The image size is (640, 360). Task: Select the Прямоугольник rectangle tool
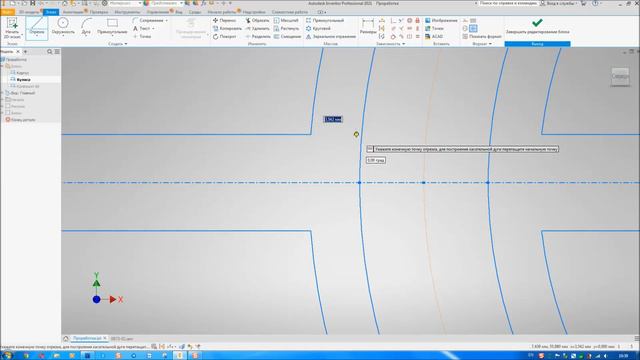(x=112, y=27)
